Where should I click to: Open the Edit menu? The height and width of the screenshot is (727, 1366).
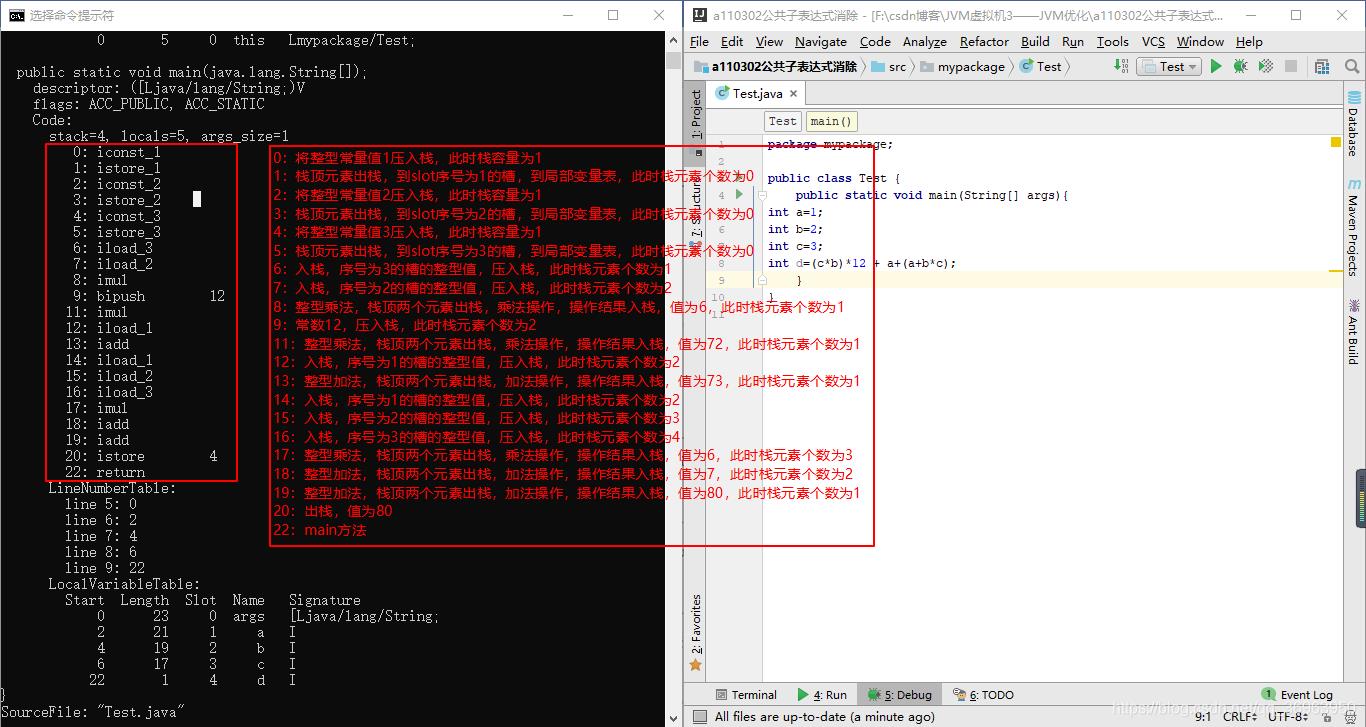click(x=732, y=41)
